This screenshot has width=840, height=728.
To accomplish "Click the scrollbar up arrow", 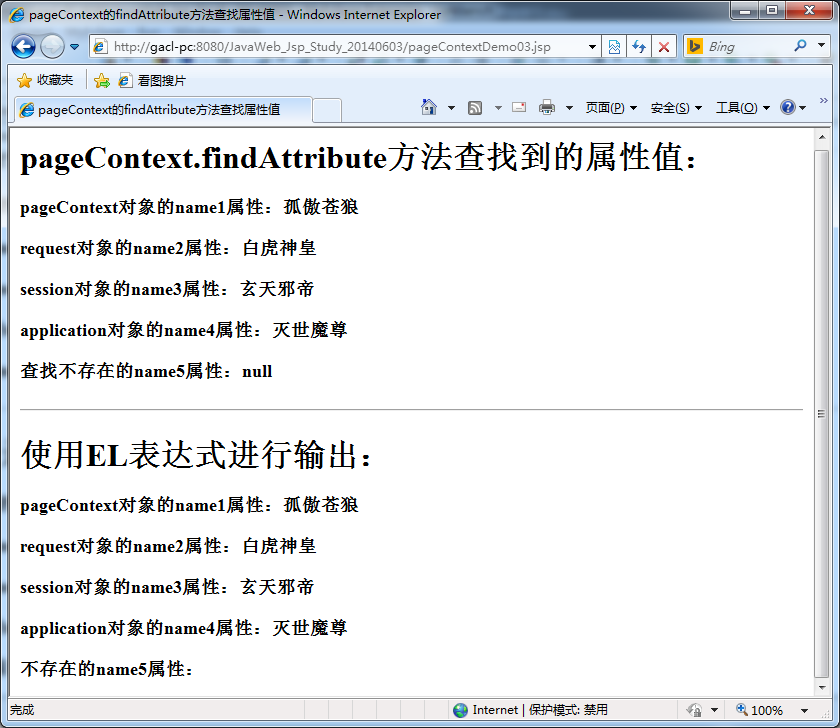I will pyautogui.click(x=822, y=137).
